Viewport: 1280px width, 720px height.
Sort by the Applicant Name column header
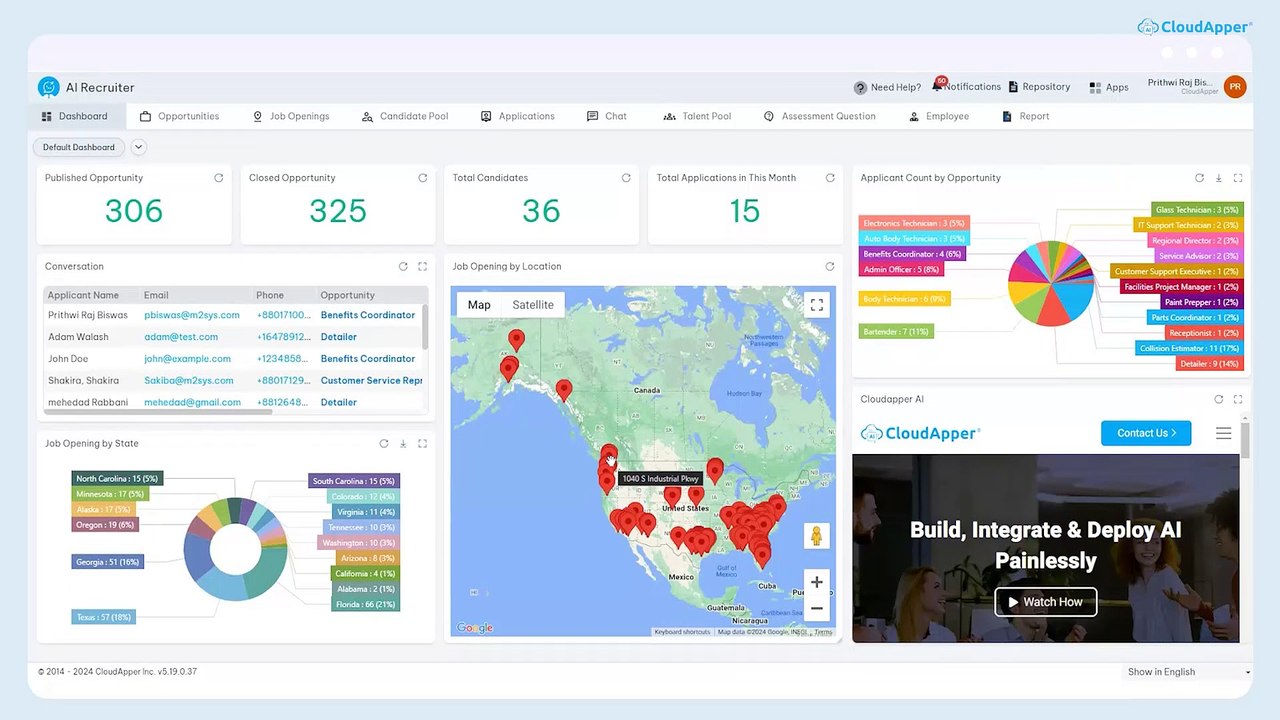tap(83, 296)
